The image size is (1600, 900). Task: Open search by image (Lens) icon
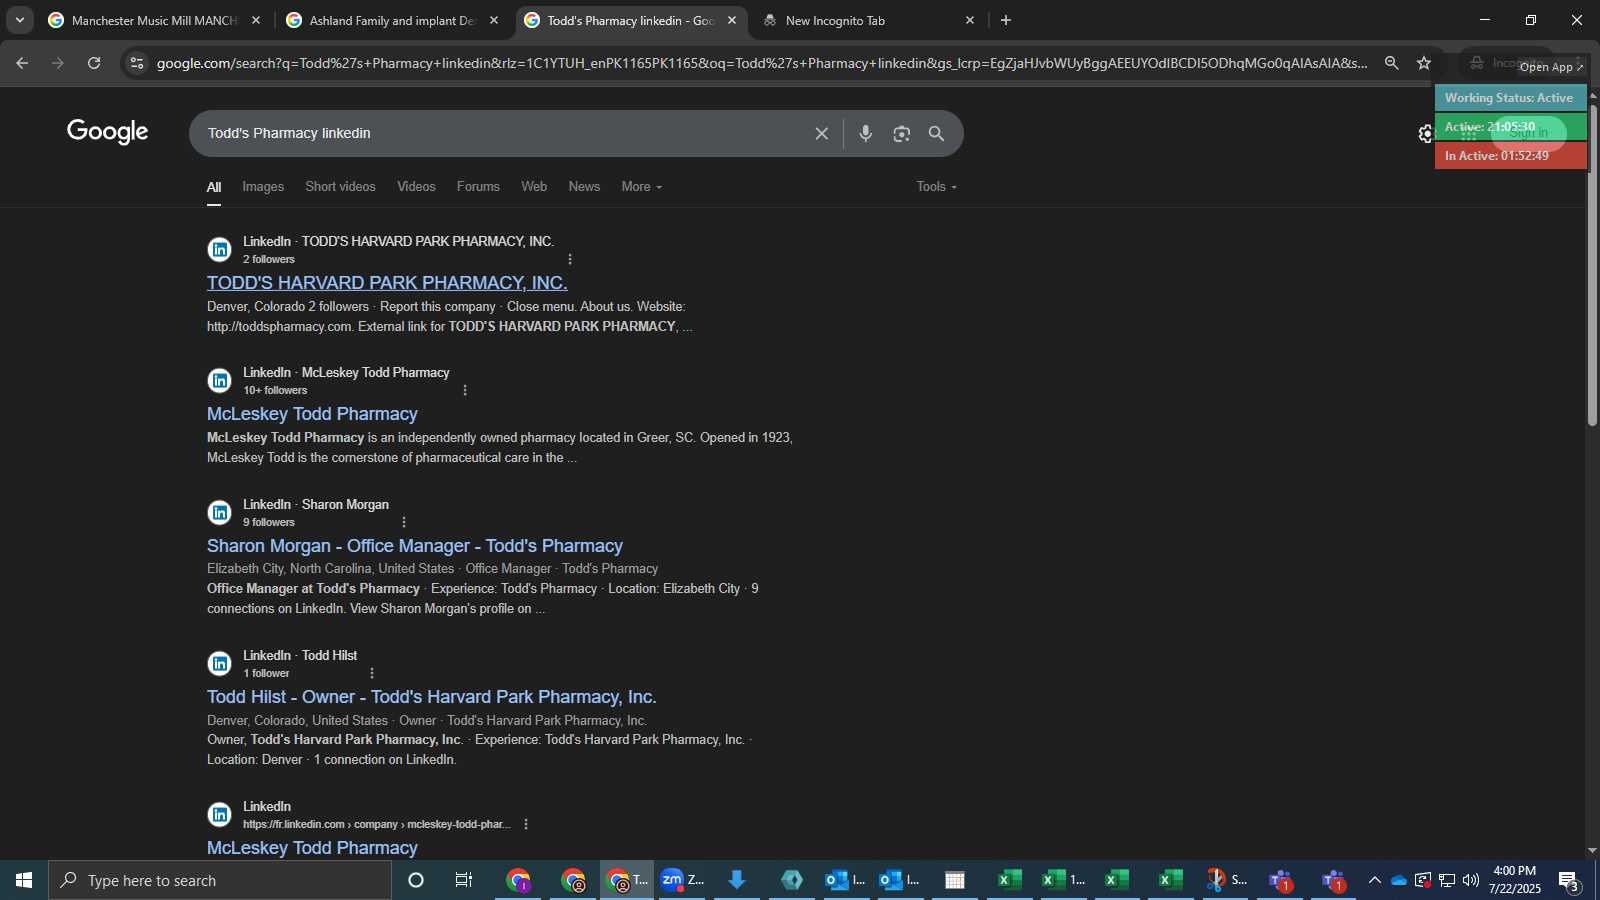click(902, 133)
